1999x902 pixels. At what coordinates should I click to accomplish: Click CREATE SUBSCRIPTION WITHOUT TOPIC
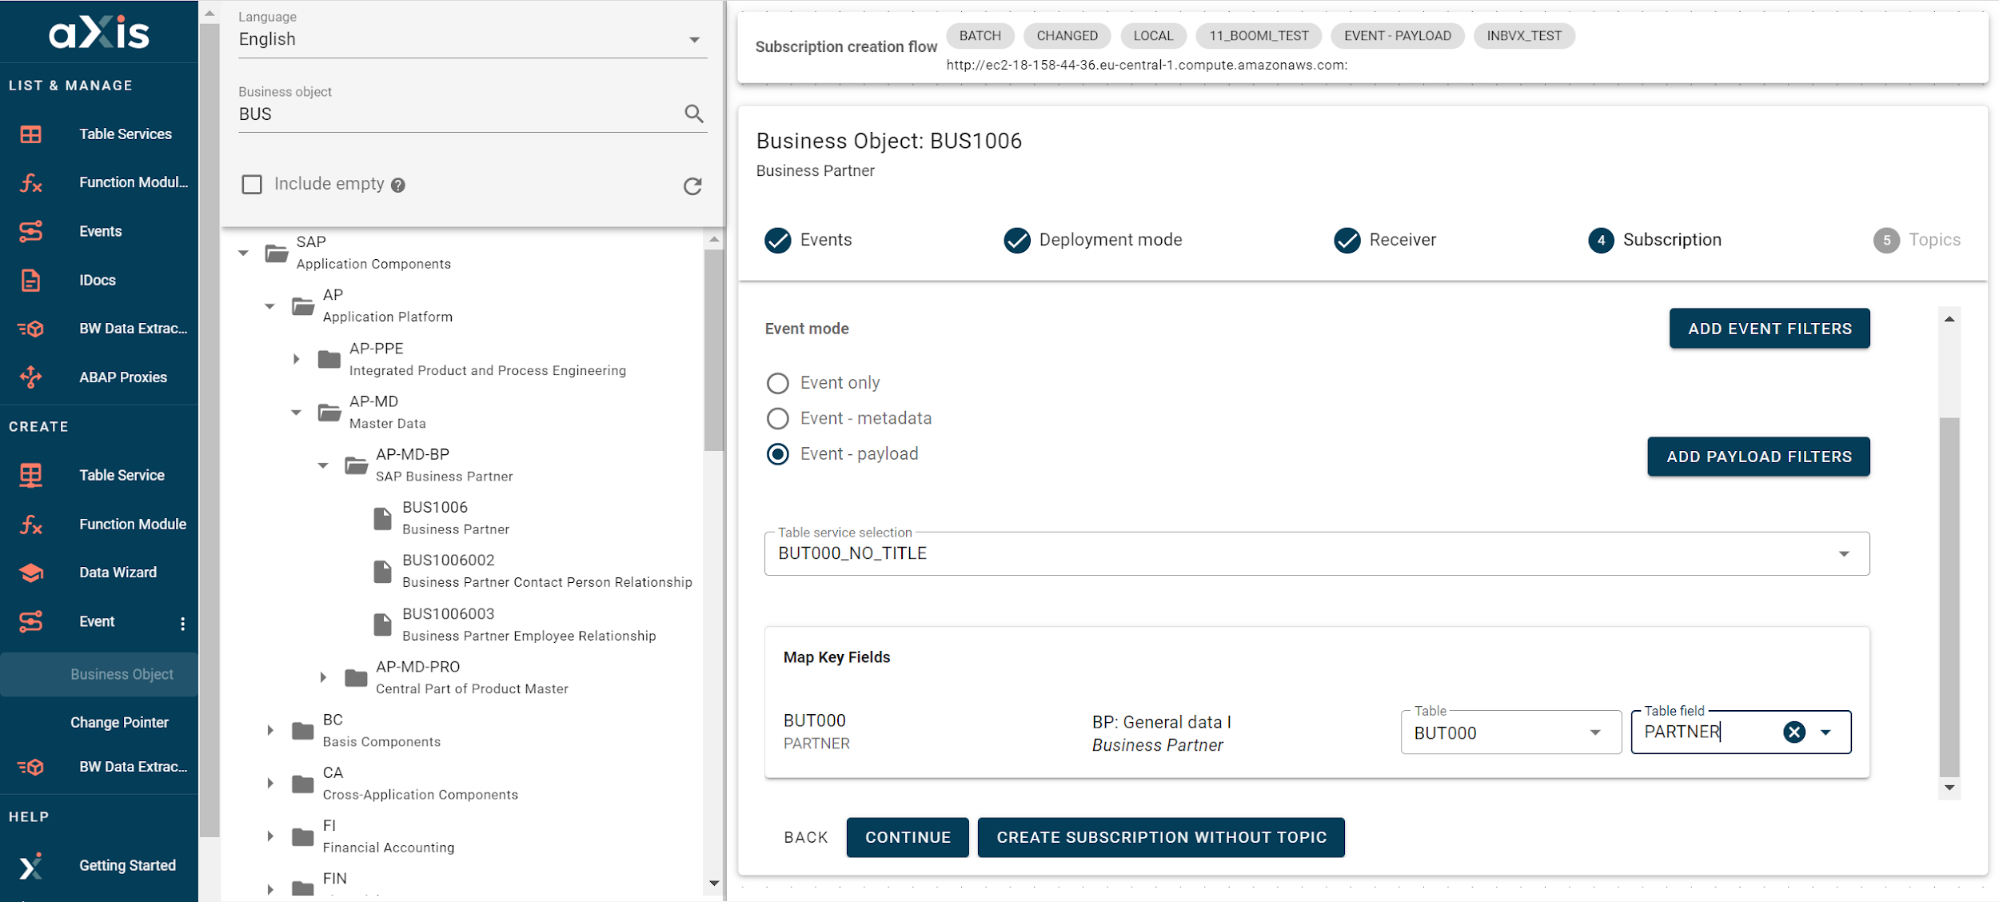click(1161, 837)
